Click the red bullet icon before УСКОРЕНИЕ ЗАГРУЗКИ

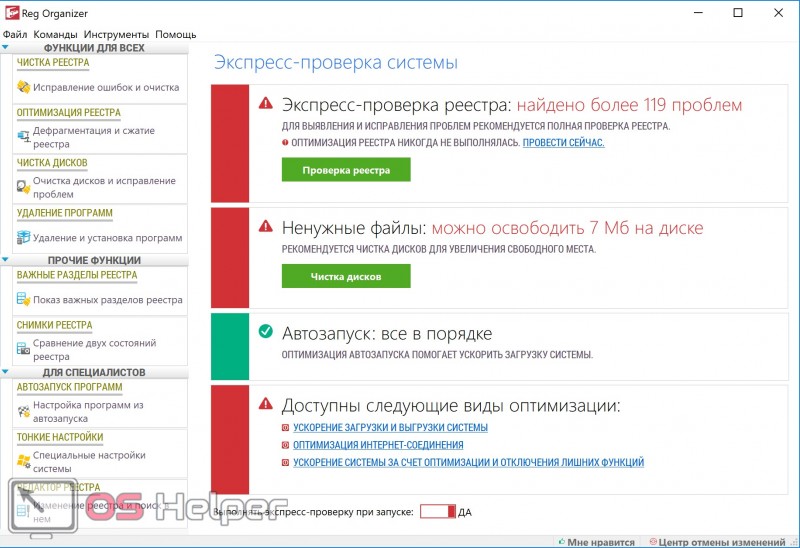(286, 428)
